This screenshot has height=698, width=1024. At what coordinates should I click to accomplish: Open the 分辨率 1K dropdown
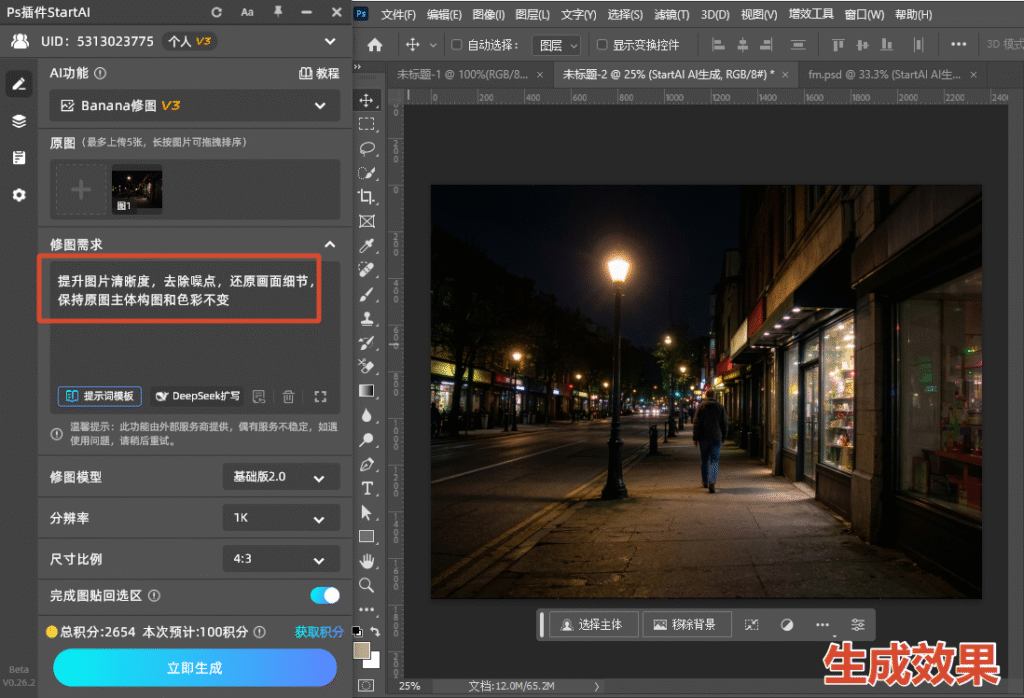281,518
